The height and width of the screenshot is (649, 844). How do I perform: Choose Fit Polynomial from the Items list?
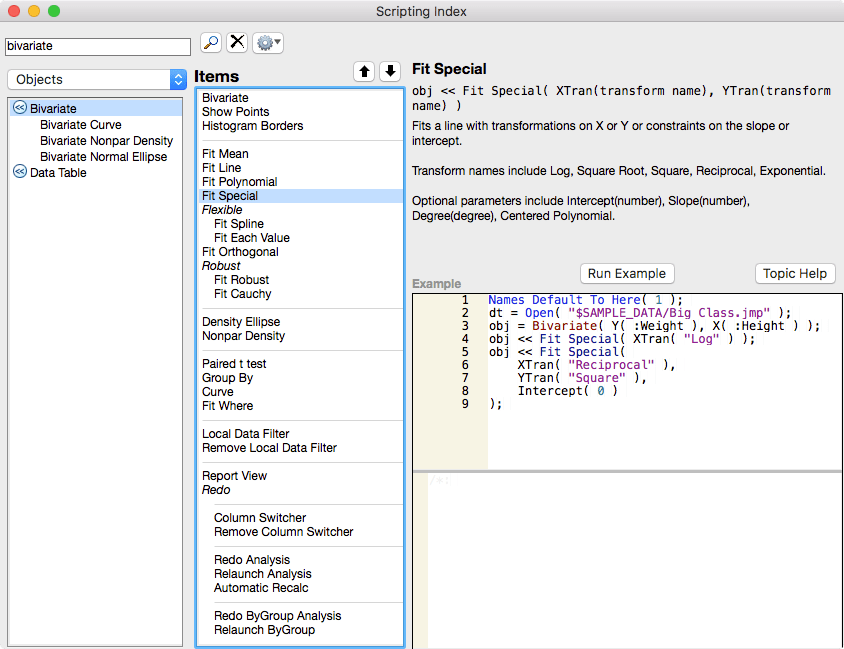(x=240, y=182)
